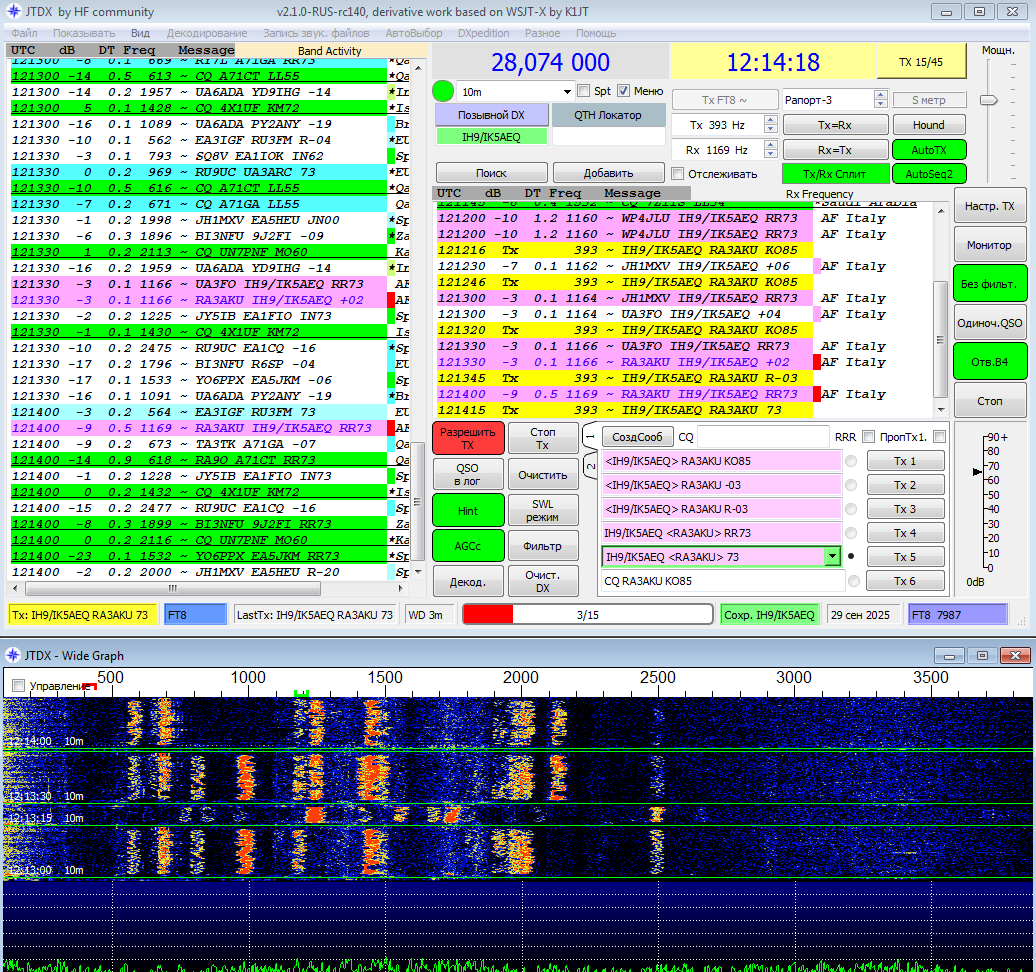This screenshot has width=1036, height=972.
Task: Toggle the Tx/Rx Сплит button
Action: 835,174
